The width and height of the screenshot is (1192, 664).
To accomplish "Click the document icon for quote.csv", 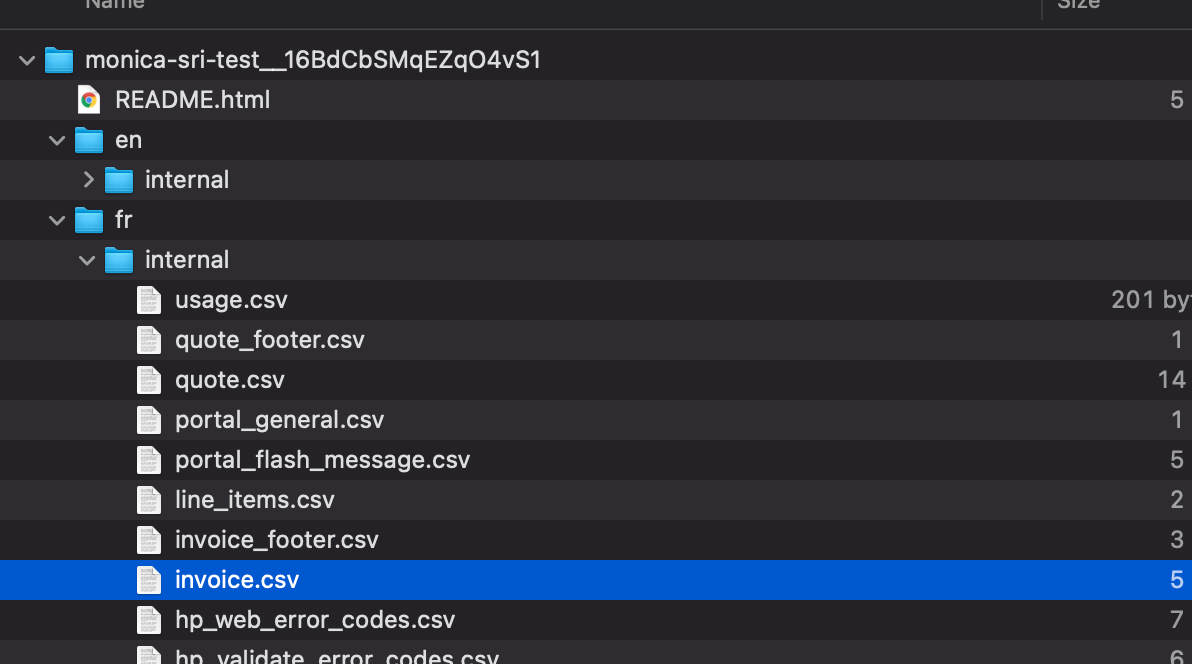I will pos(149,380).
